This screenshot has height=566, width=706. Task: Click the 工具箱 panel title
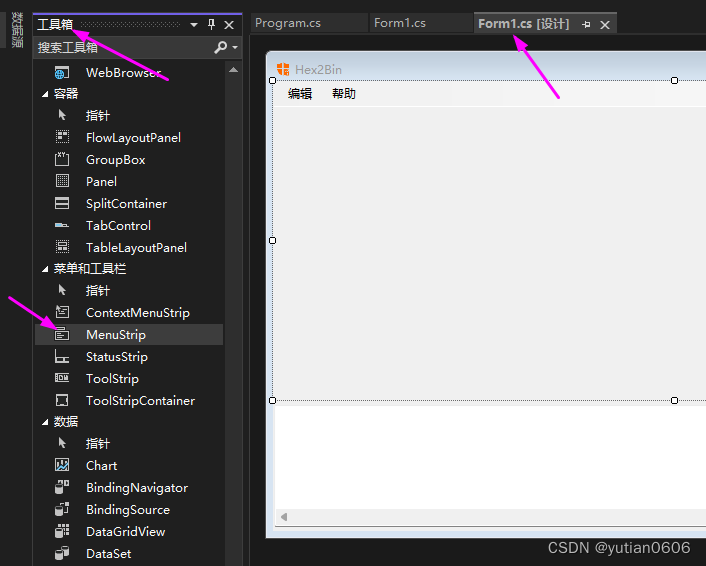click(55, 24)
